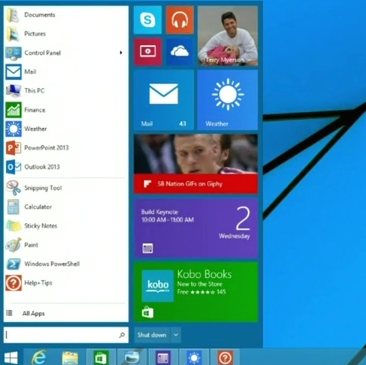The image size is (366, 365).
Task: Open the Store app on the taskbar
Action: coord(101,358)
